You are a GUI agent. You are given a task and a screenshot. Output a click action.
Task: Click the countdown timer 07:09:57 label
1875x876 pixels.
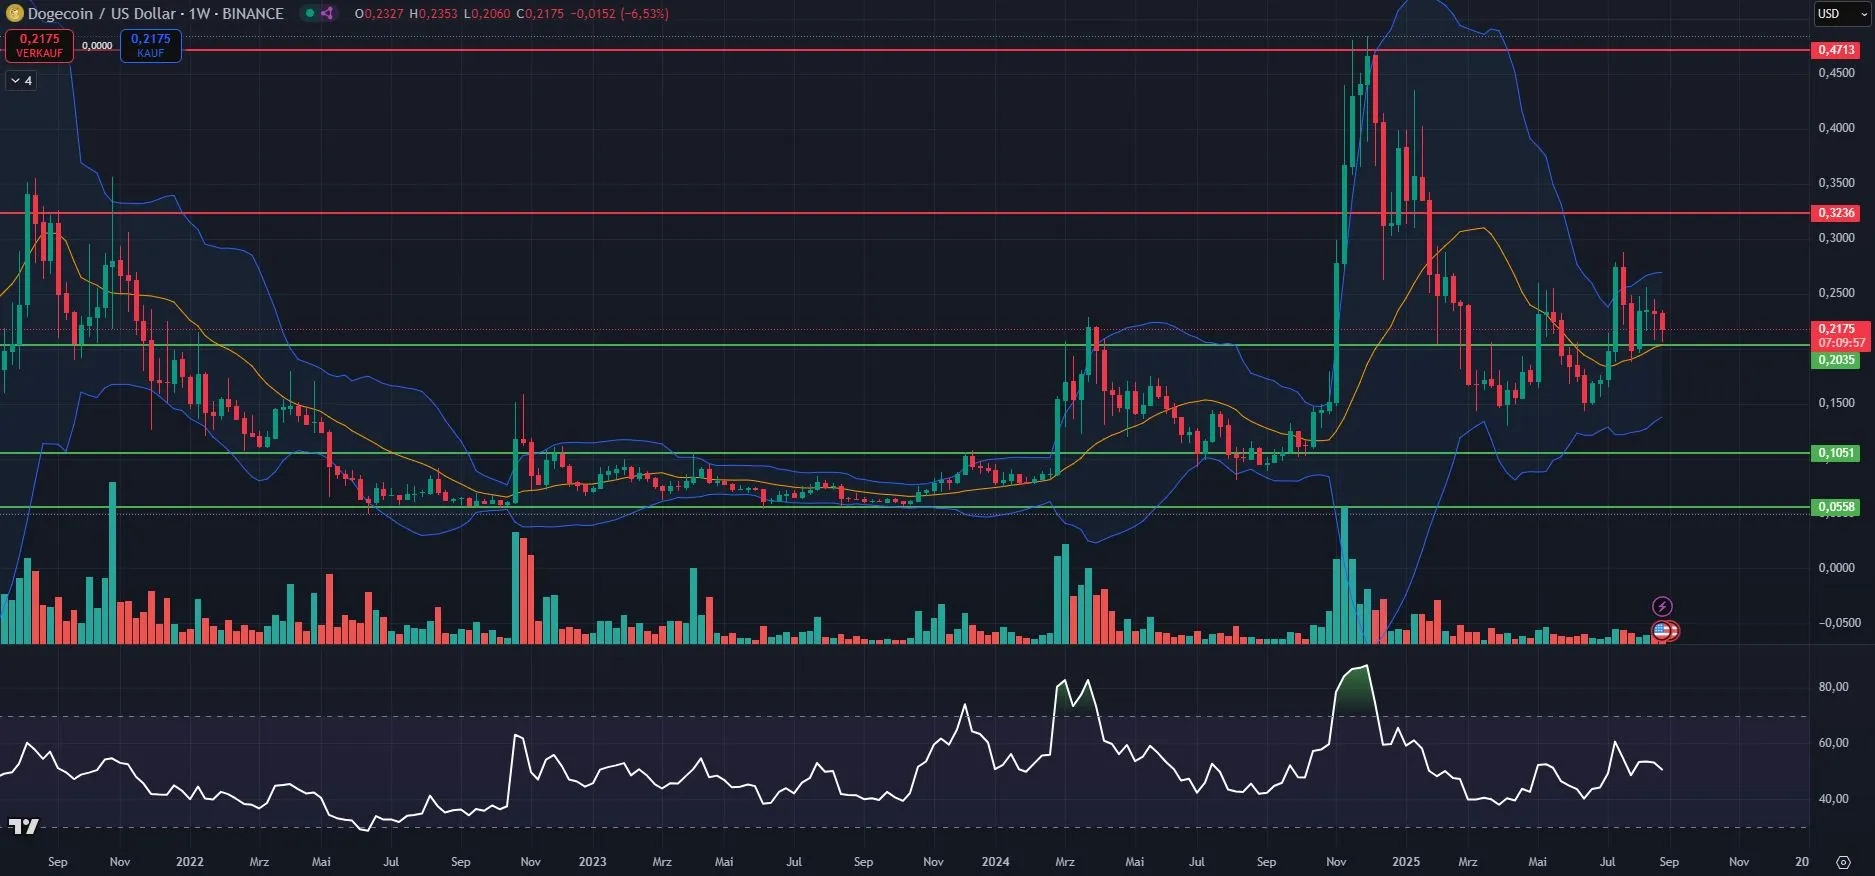(x=1841, y=342)
